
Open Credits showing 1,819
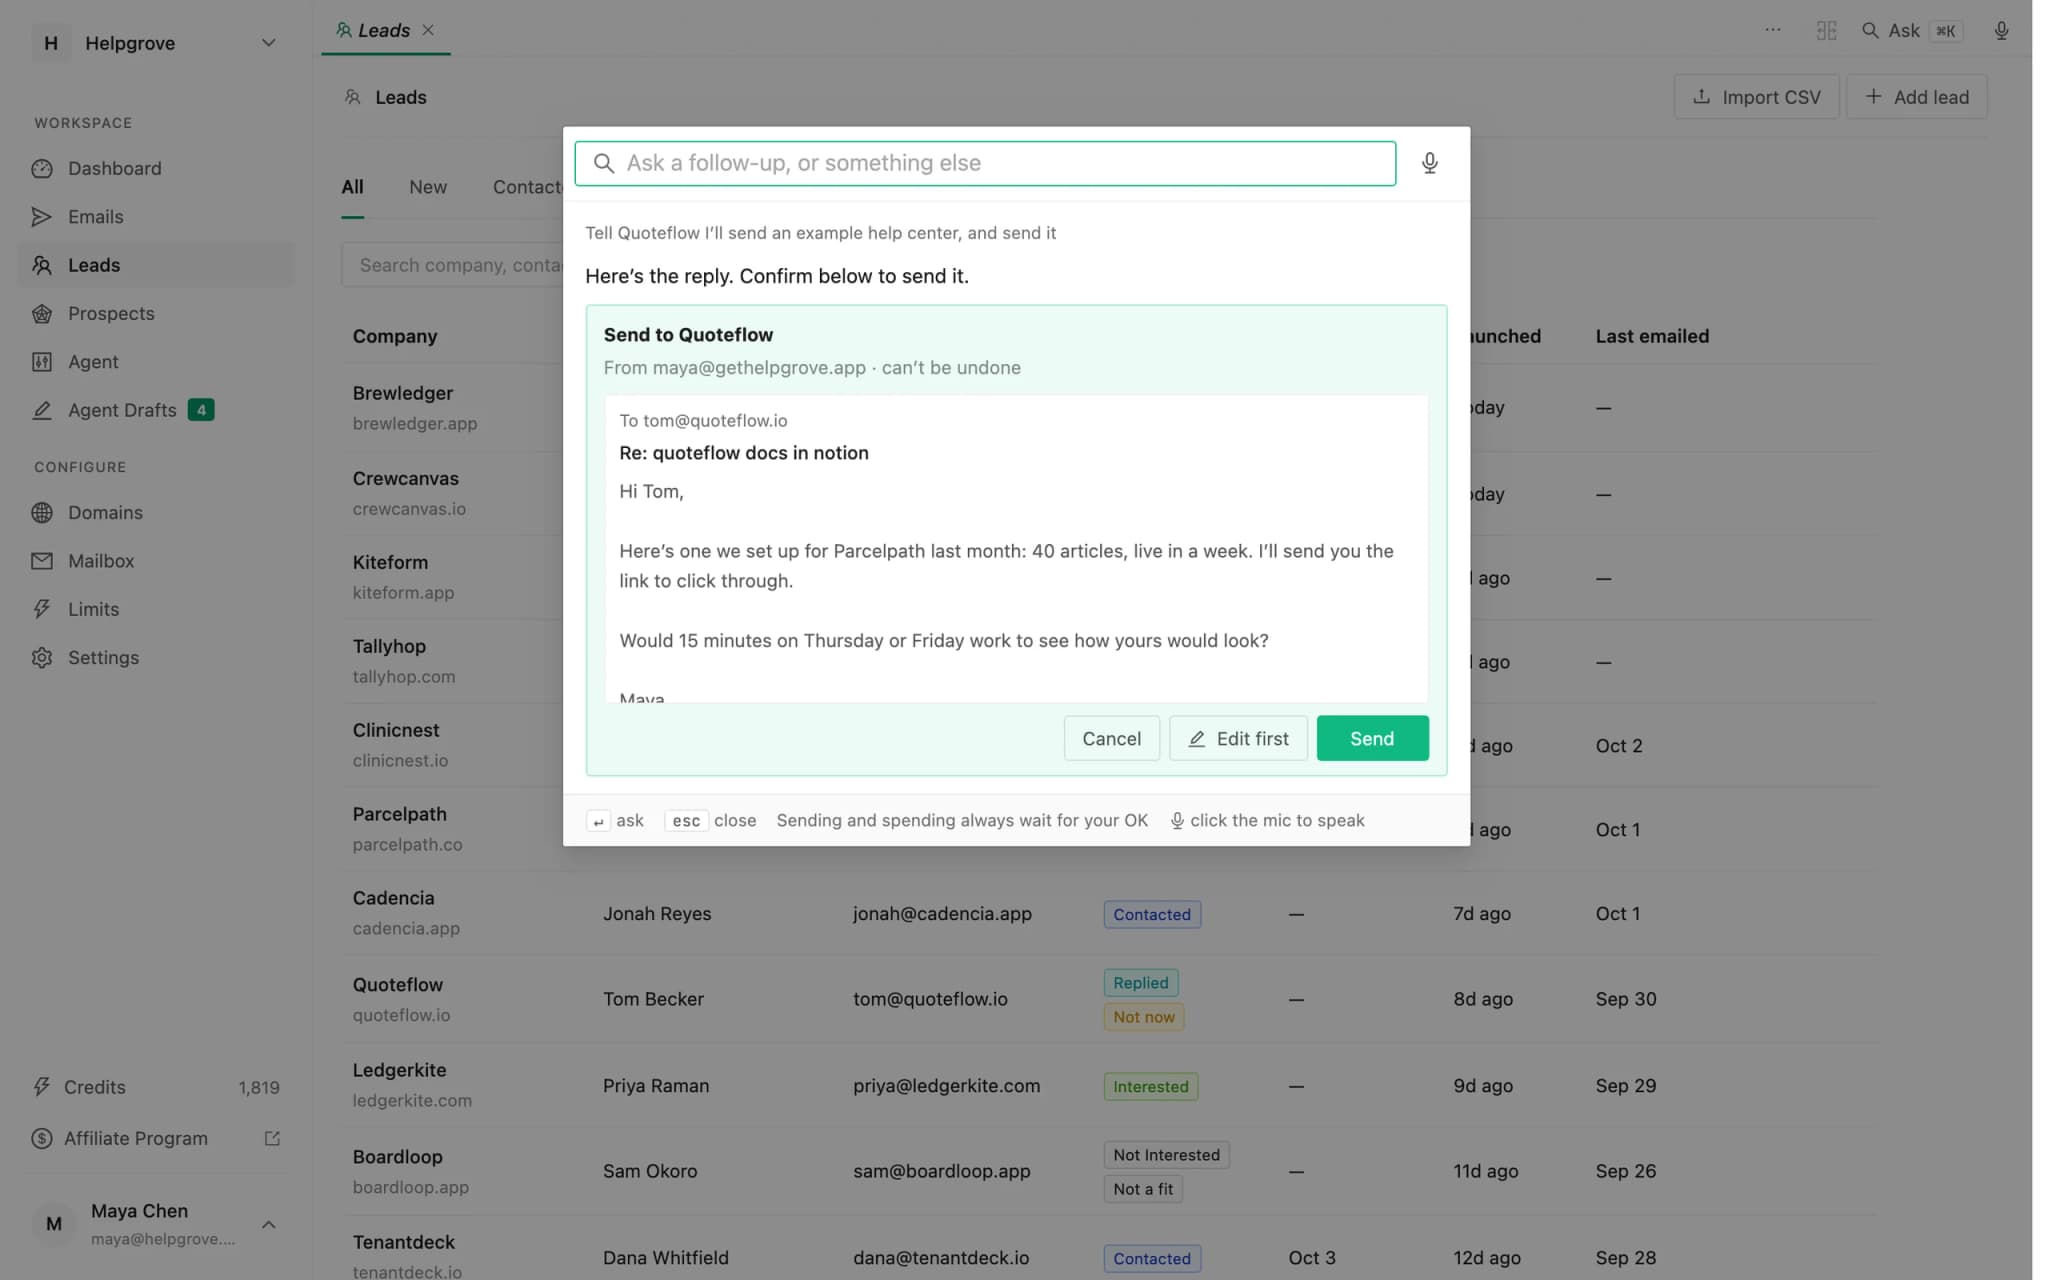157,1087
